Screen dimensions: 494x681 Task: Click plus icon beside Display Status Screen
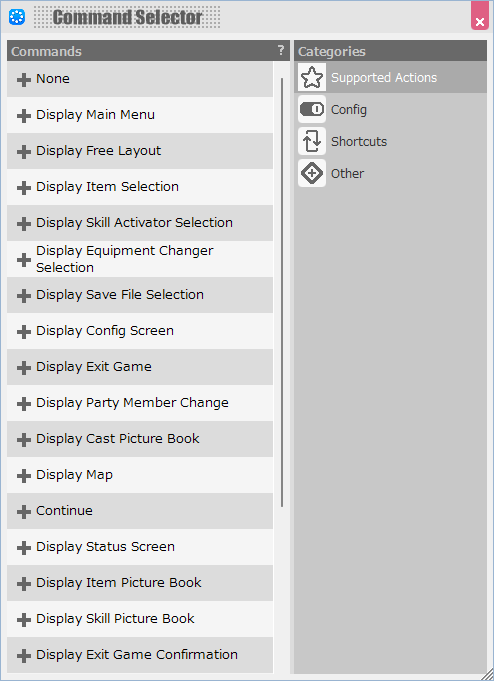point(24,549)
